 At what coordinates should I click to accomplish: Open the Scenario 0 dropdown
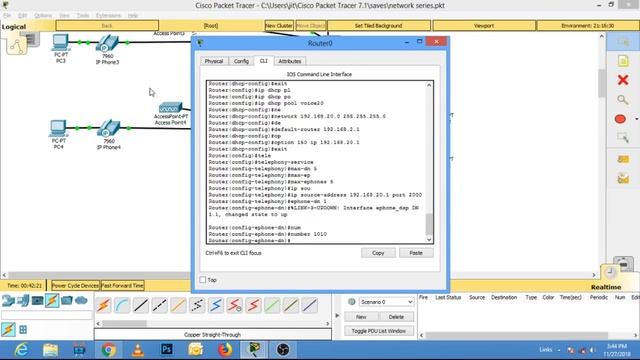tap(386, 302)
